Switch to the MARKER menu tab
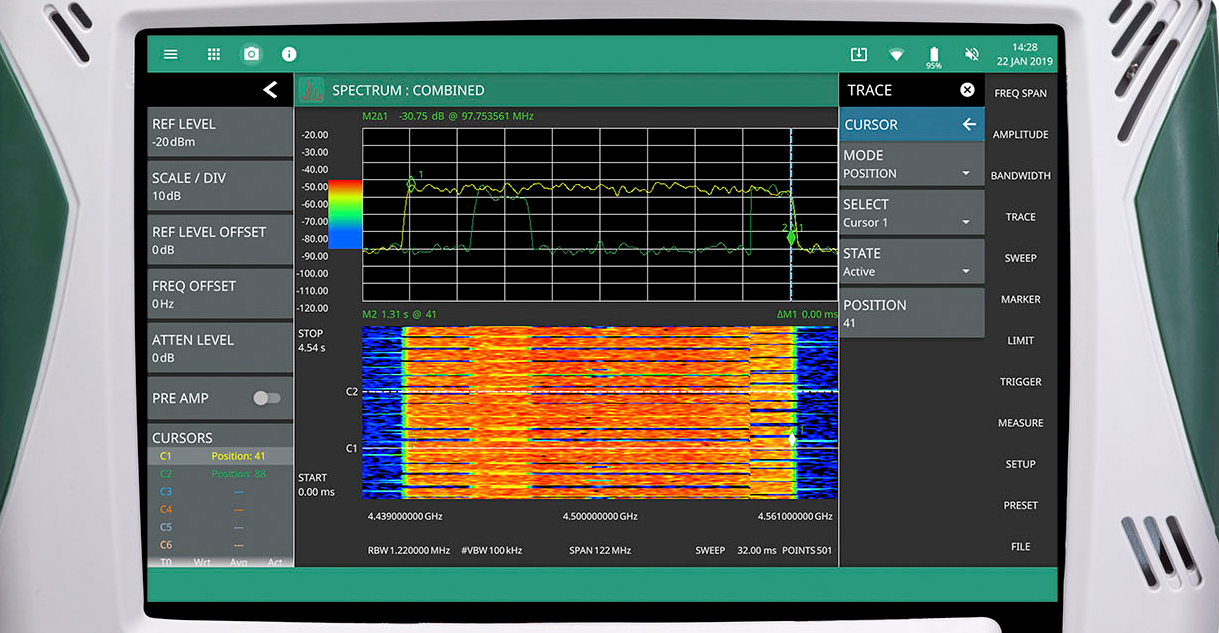1219x633 pixels. click(x=1020, y=299)
